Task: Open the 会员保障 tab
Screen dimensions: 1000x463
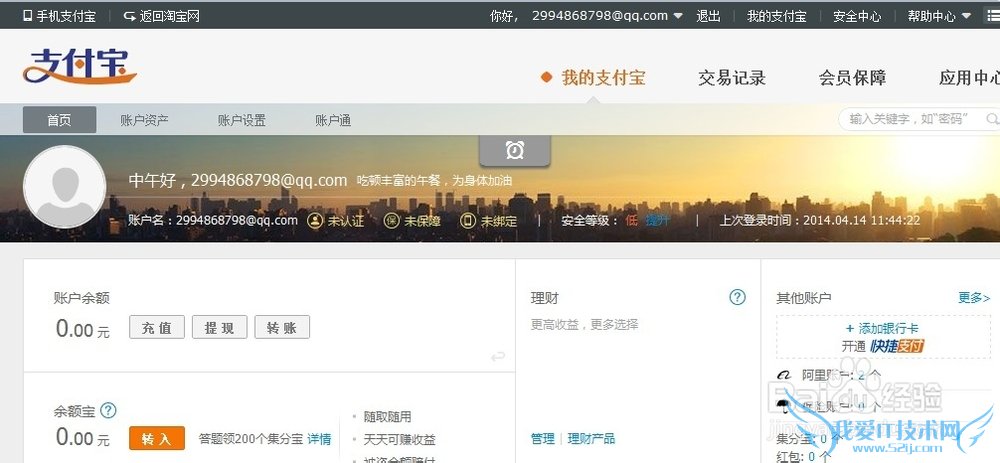Action: point(852,78)
